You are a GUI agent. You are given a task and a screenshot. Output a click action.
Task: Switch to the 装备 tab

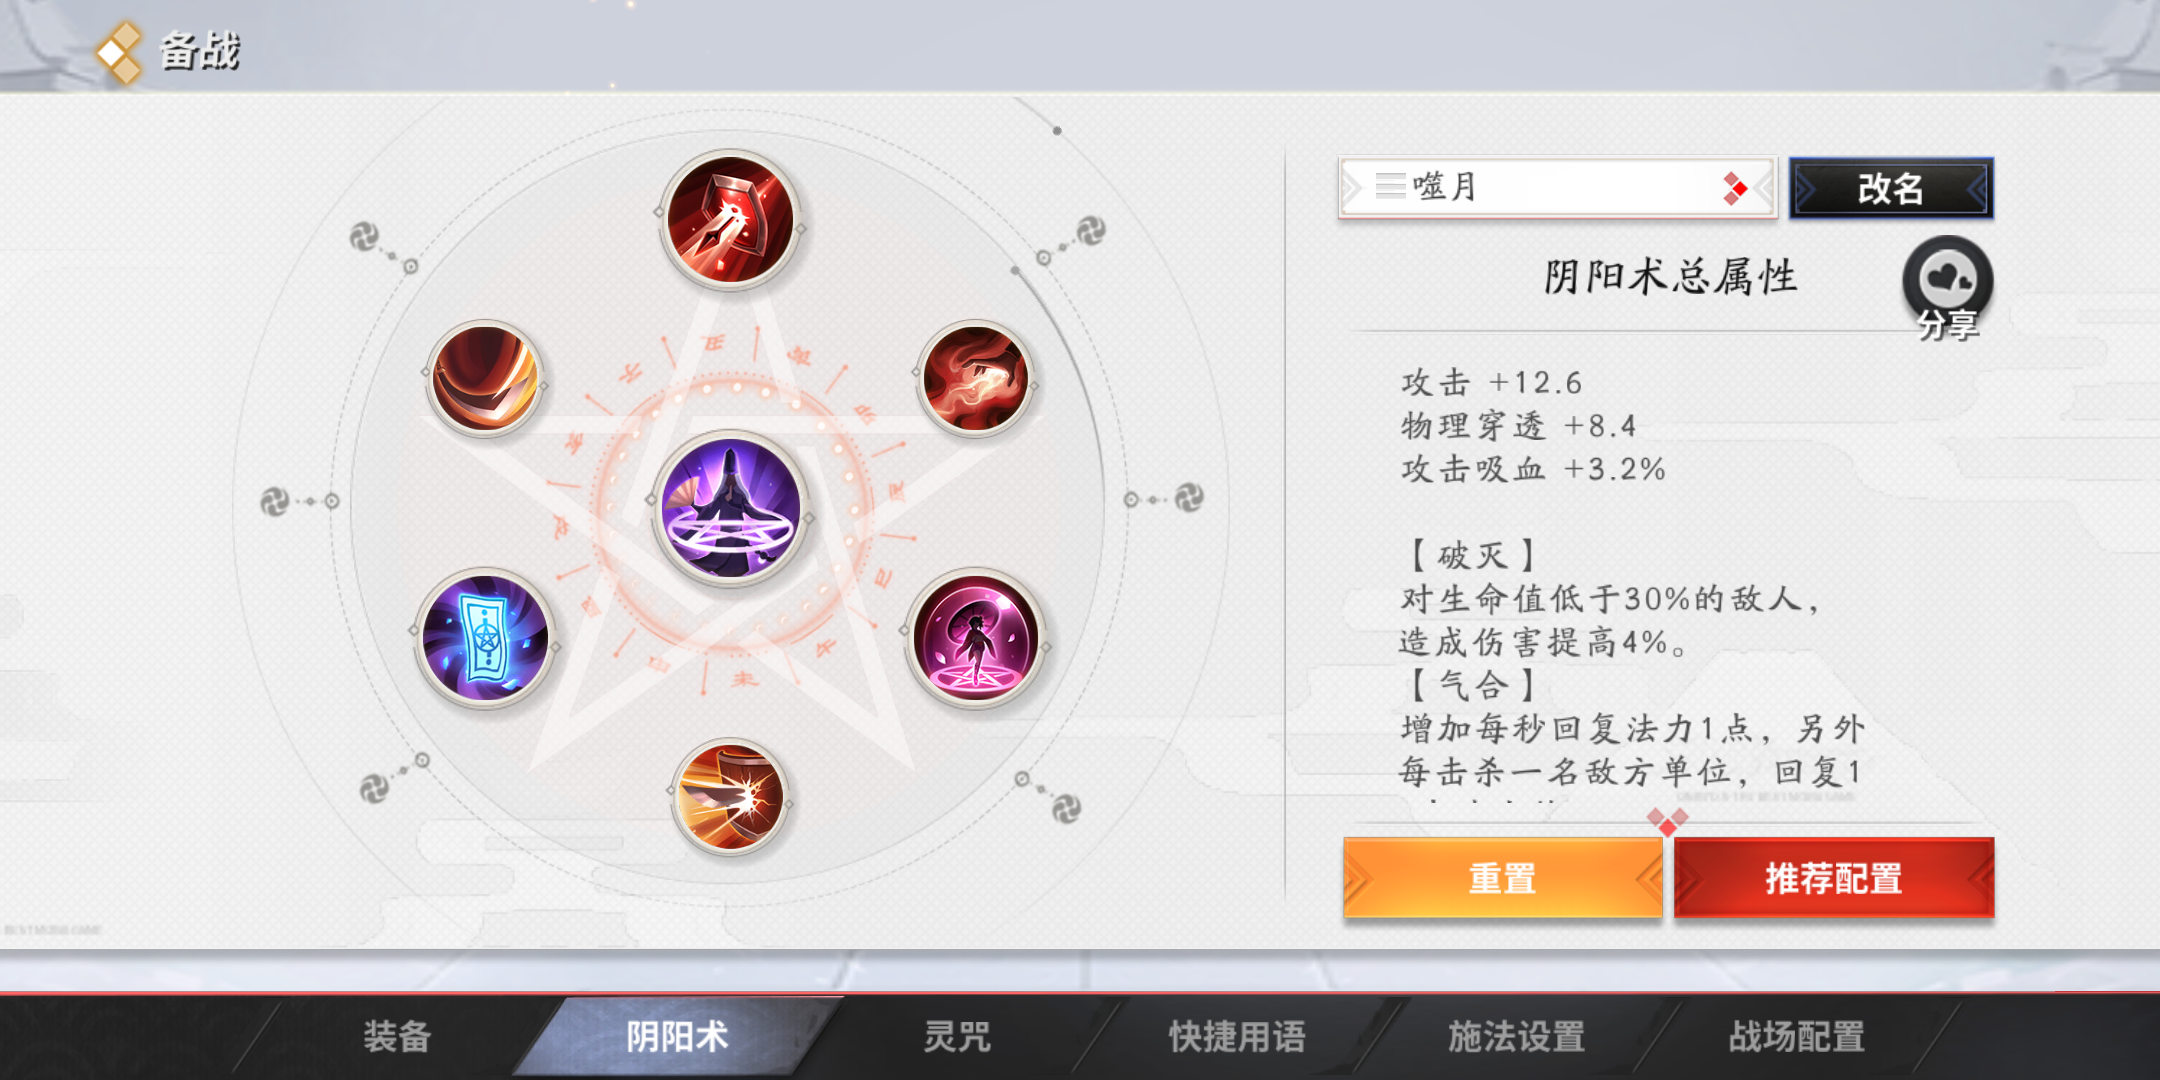[397, 1036]
